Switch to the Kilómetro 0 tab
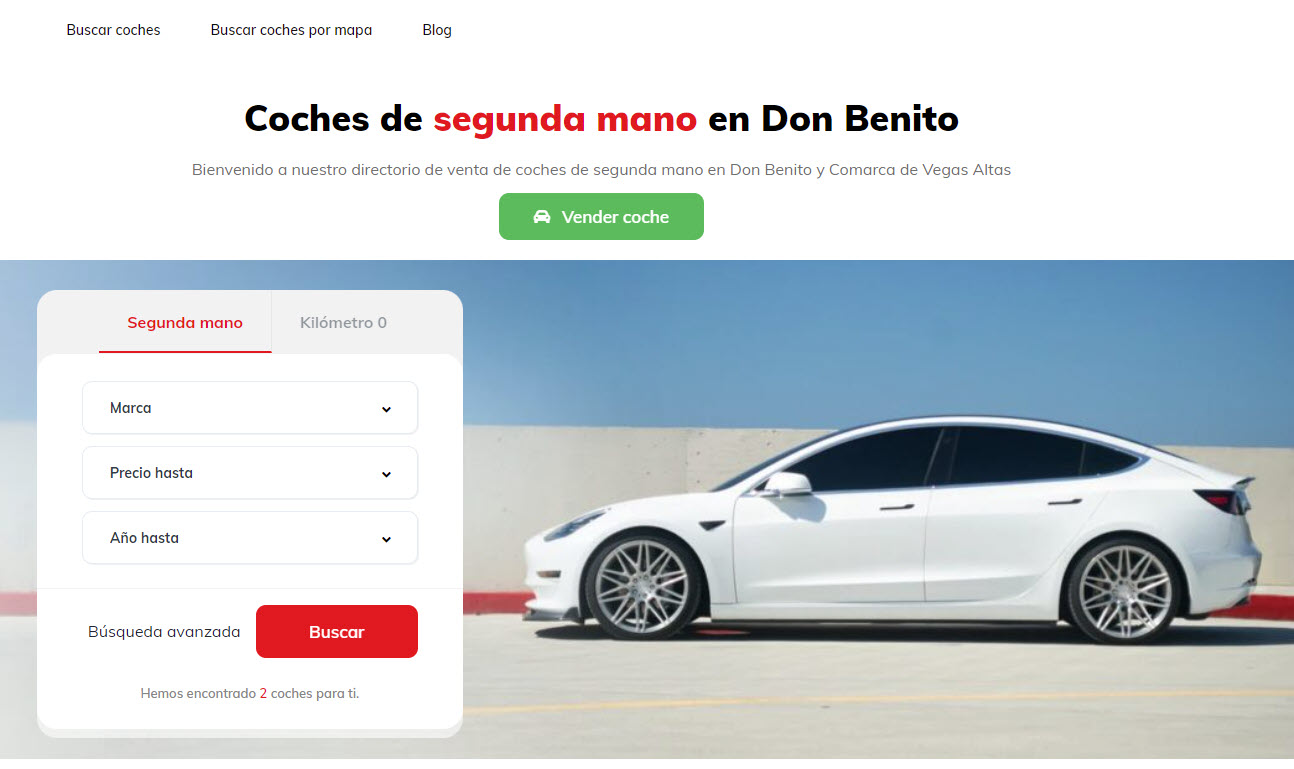Image resolution: width=1294 pixels, height=769 pixels. [343, 323]
